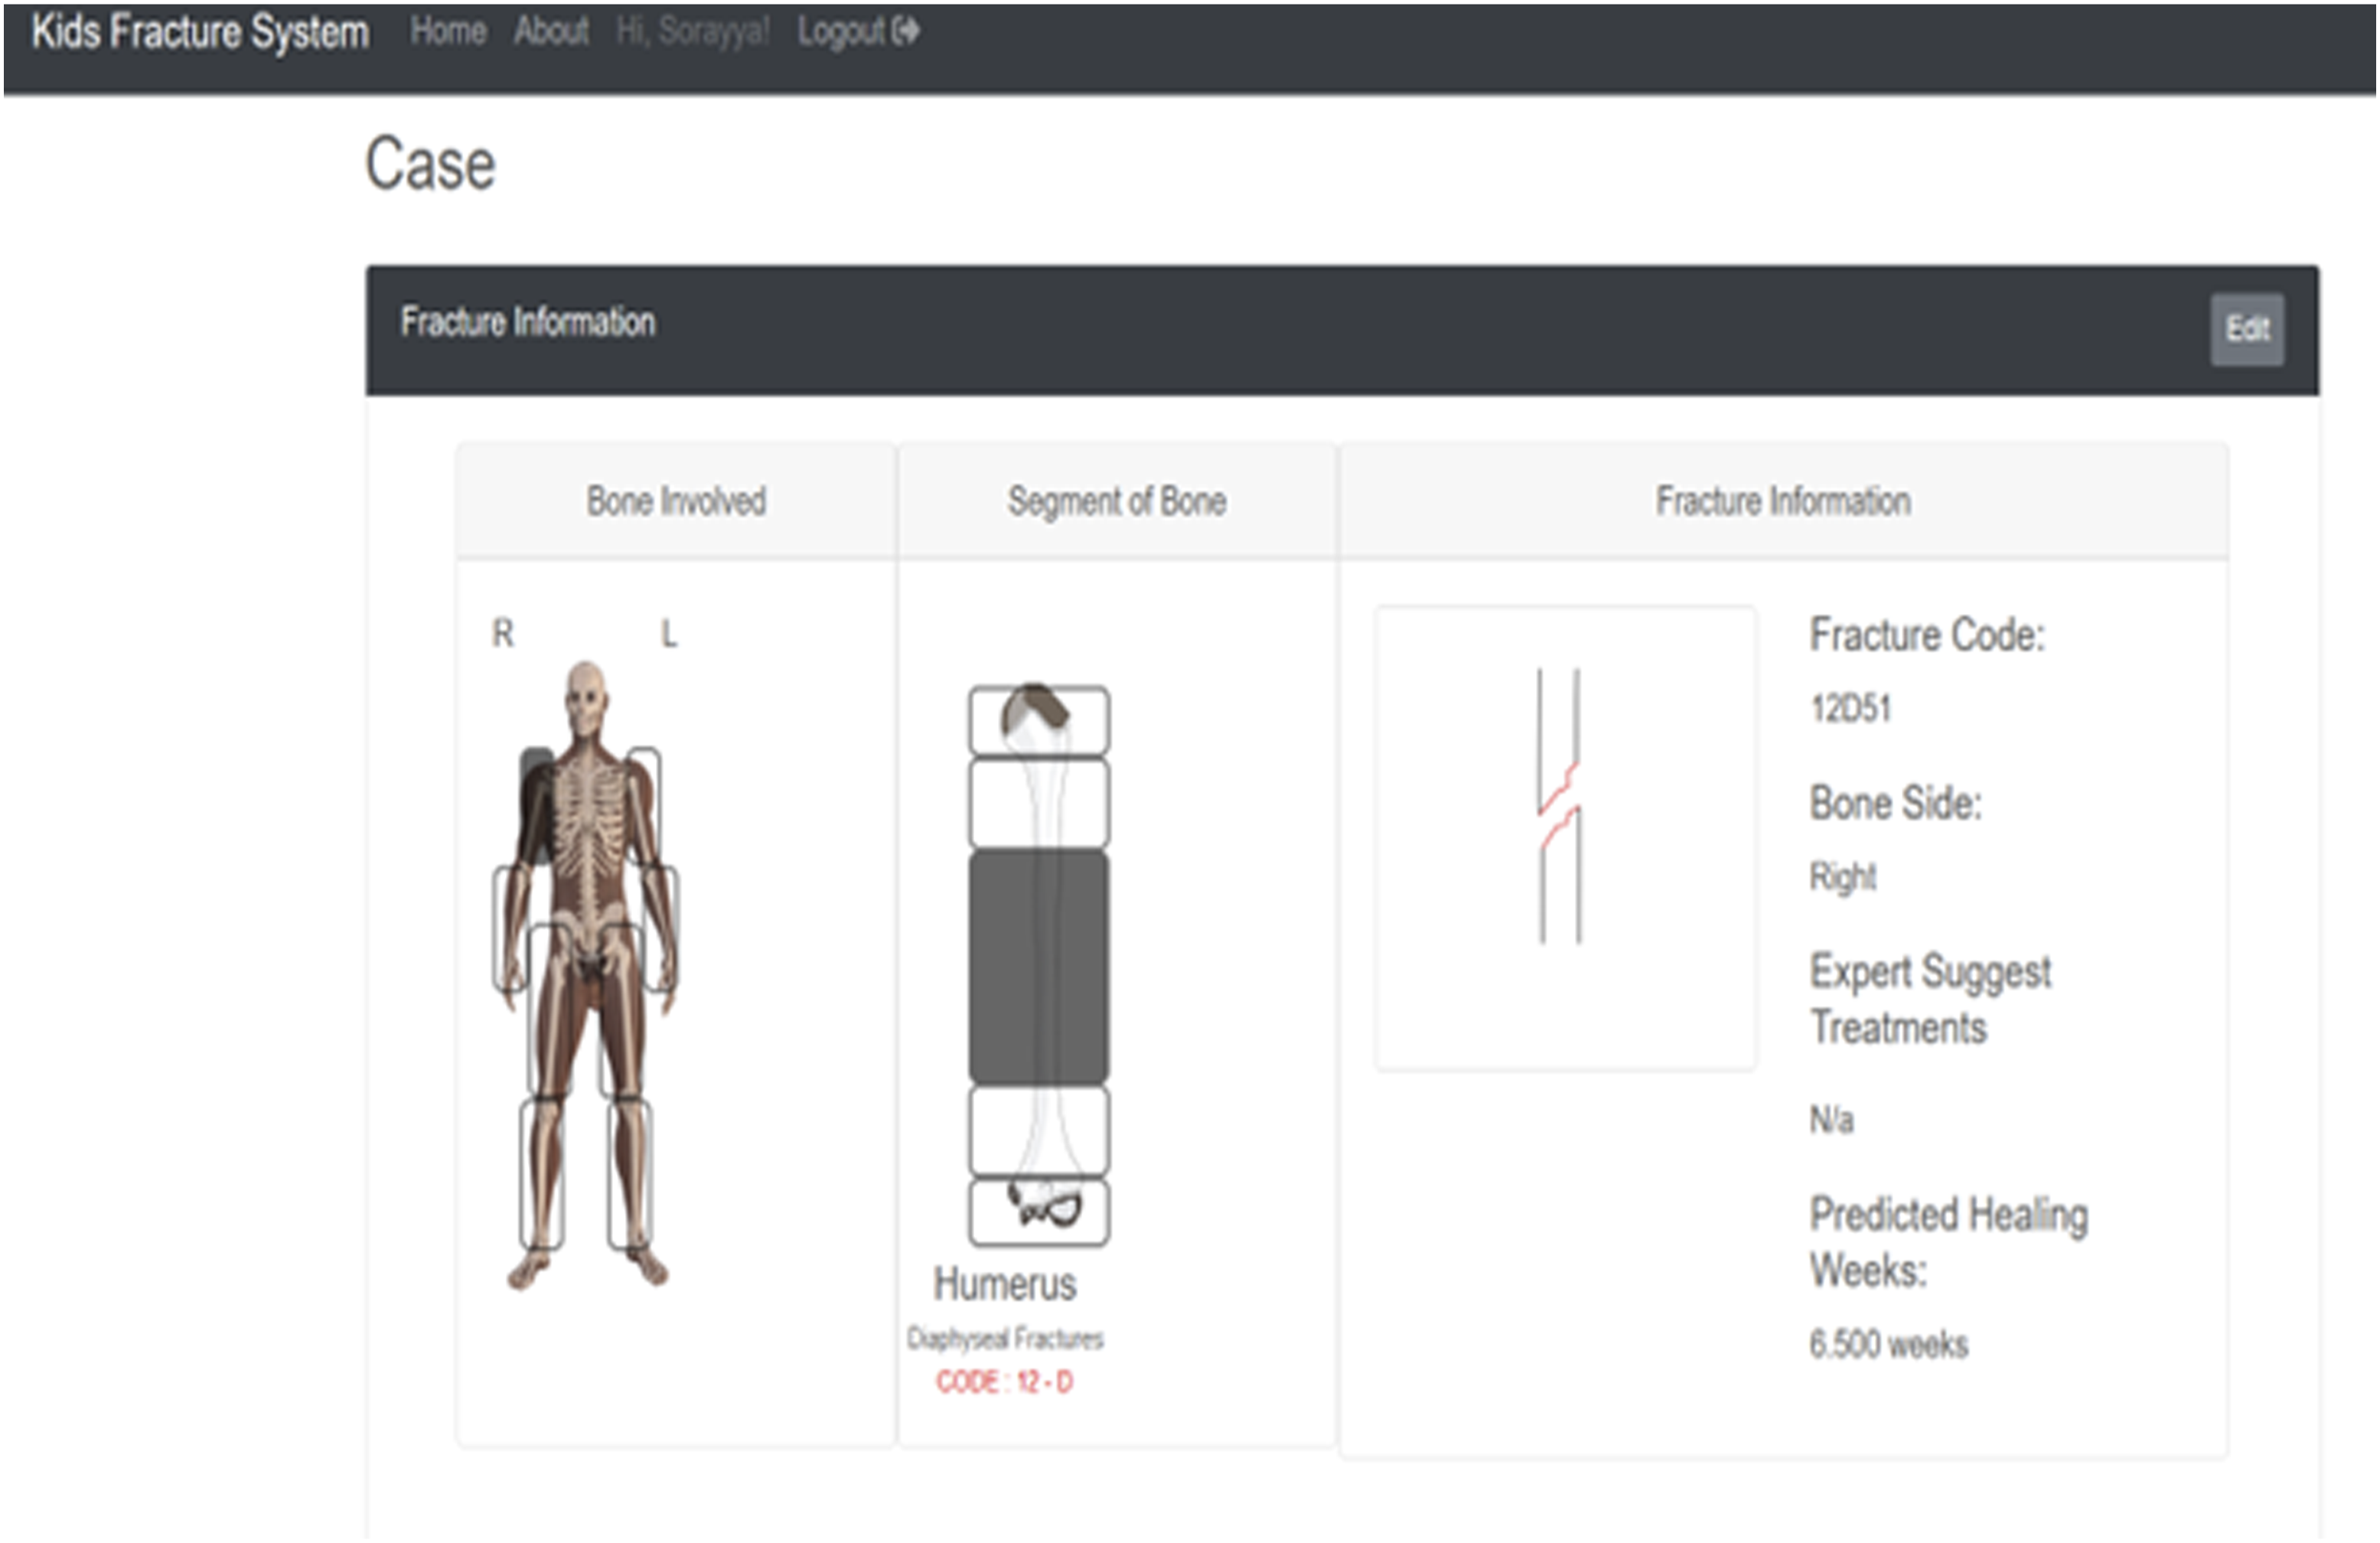Click the fracture pattern diagram thumbnail
The image size is (2380, 1543).
click(1565, 838)
